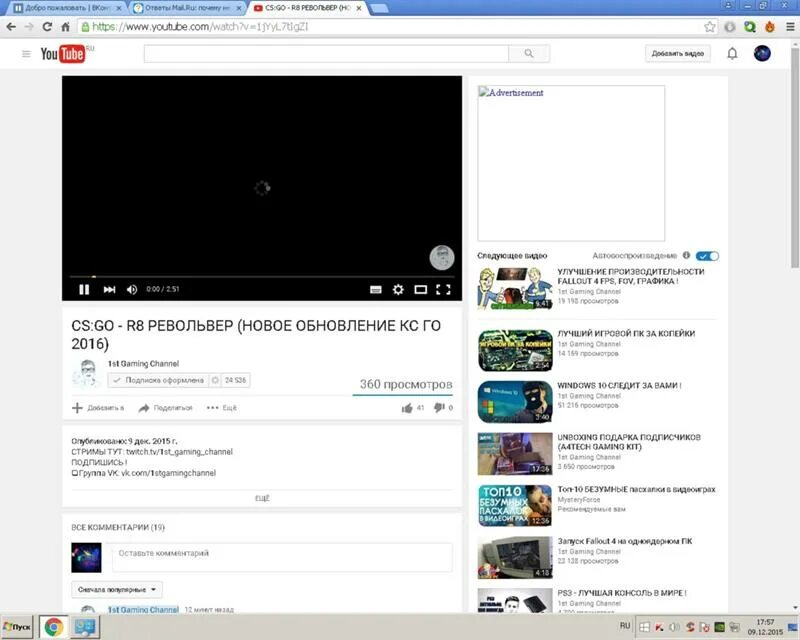This screenshot has height=640, width=800.
Task: Click 'Поделиться' share button
Action: pos(165,408)
